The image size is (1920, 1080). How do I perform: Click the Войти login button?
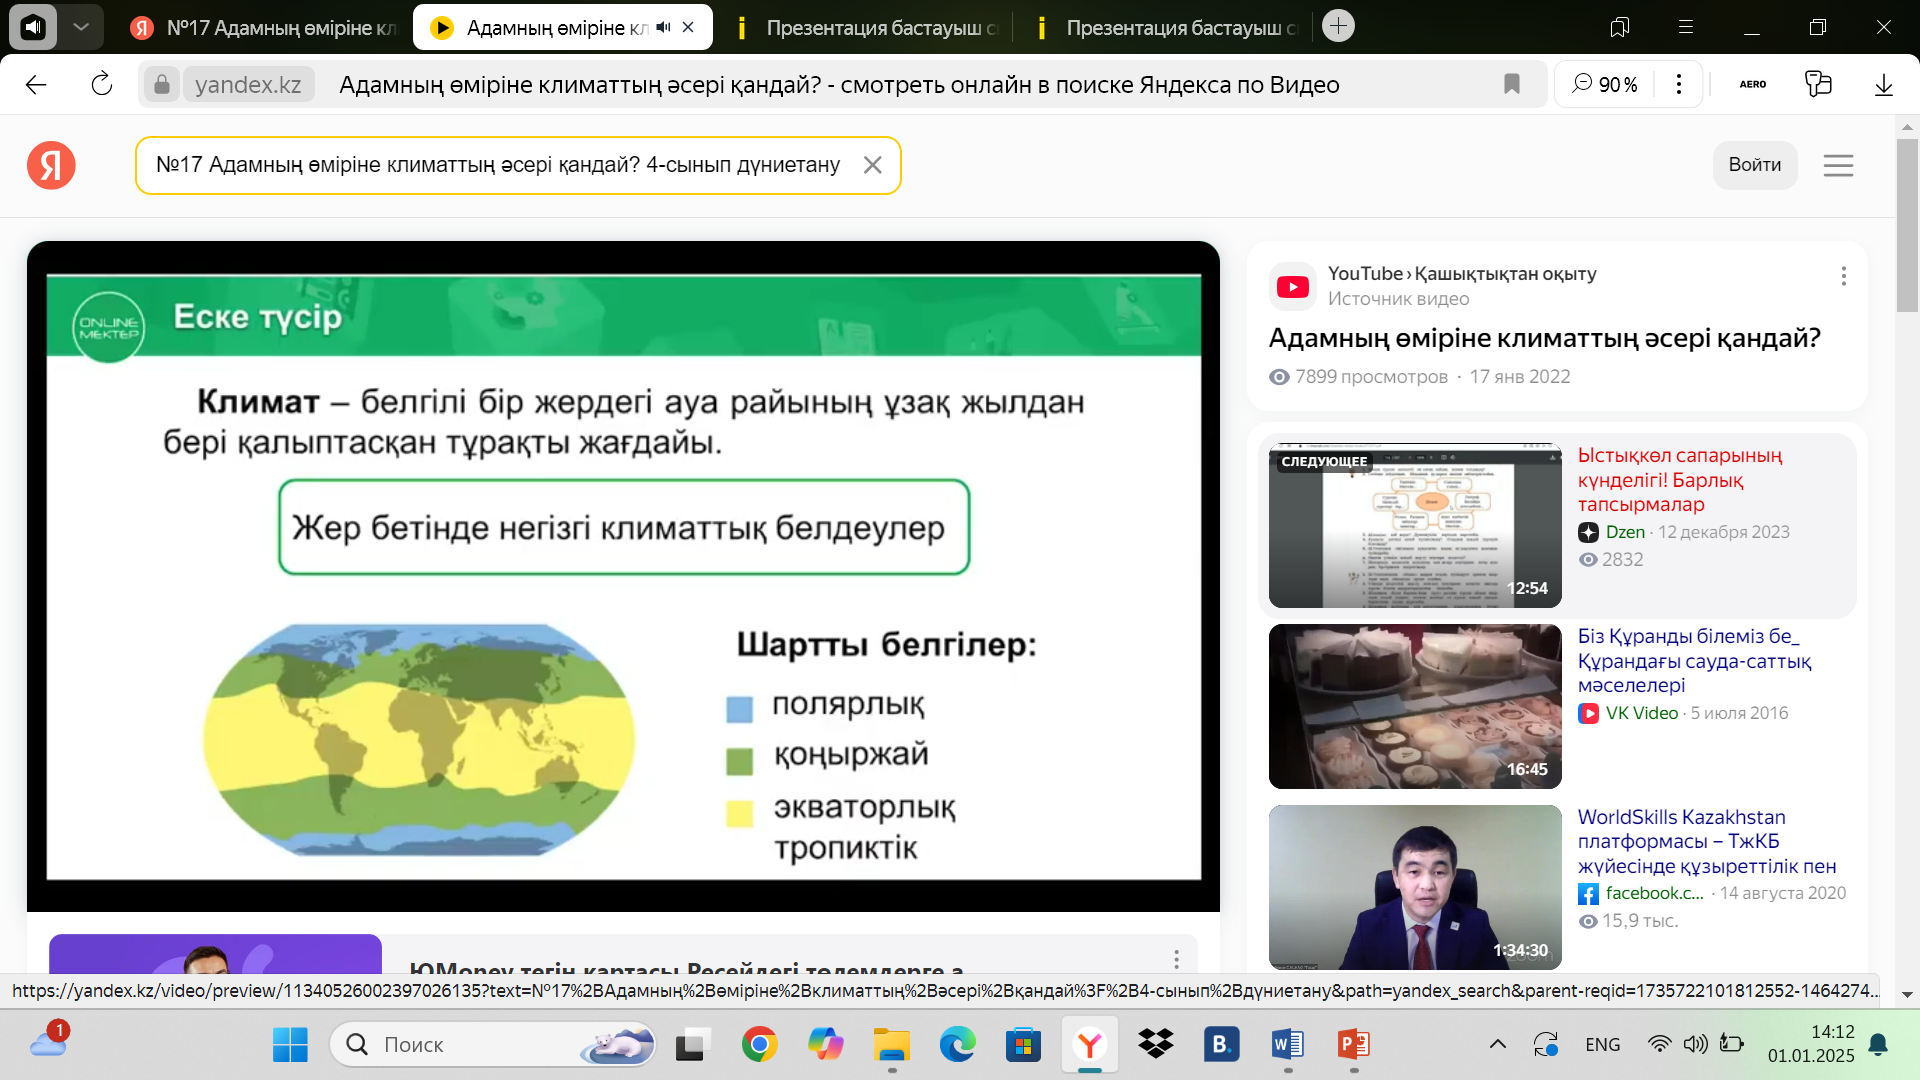click(x=1754, y=165)
